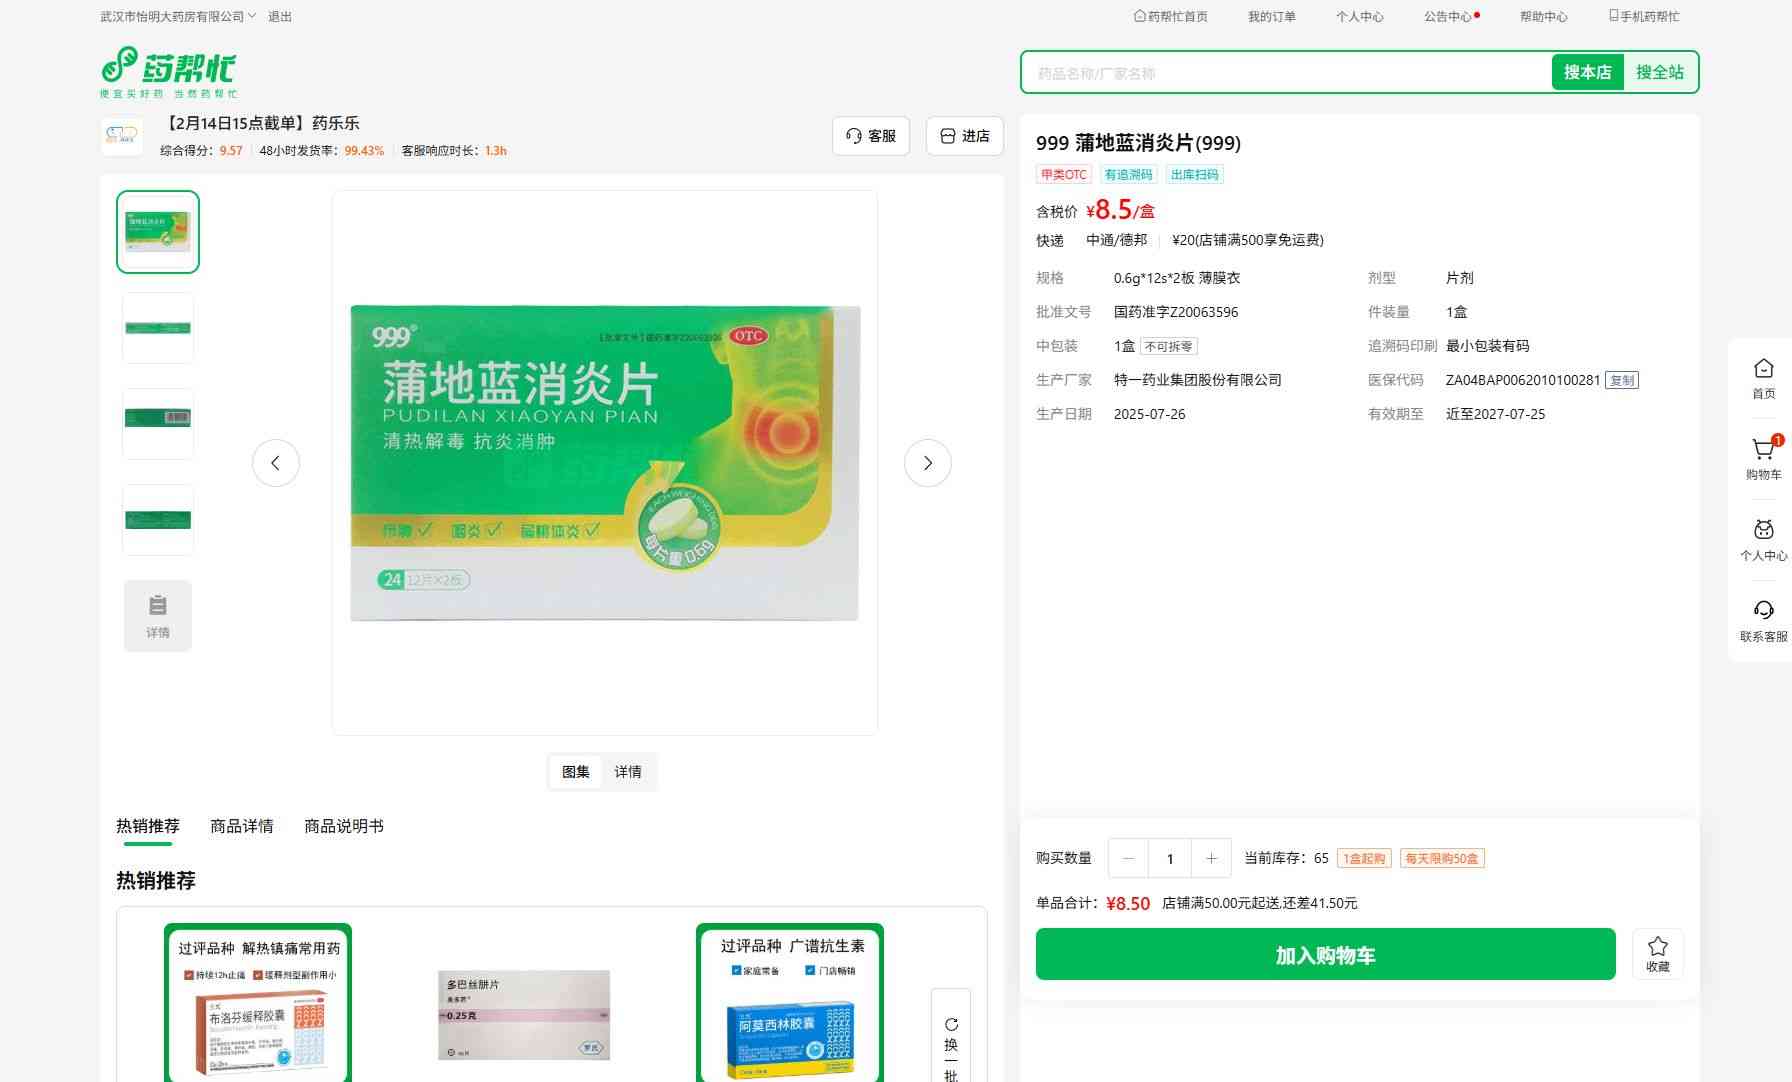Copy the medical insurance code with 复制

[1621, 380]
